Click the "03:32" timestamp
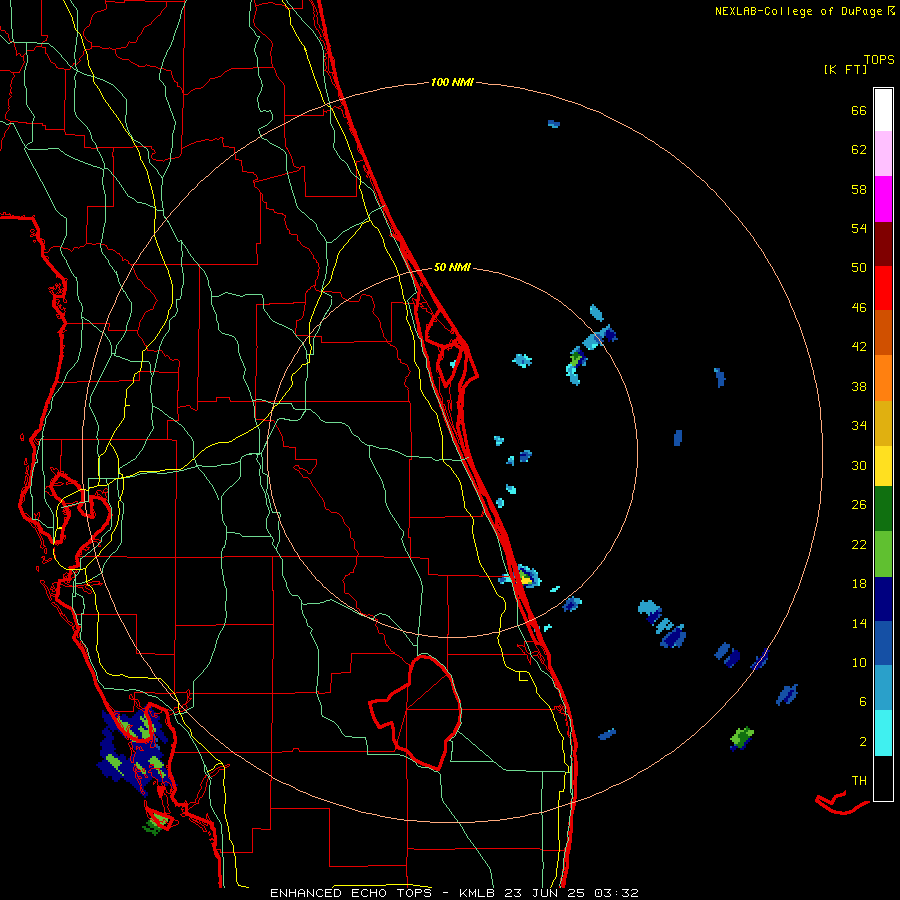The width and height of the screenshot is (900, 900). click(616, 893)
